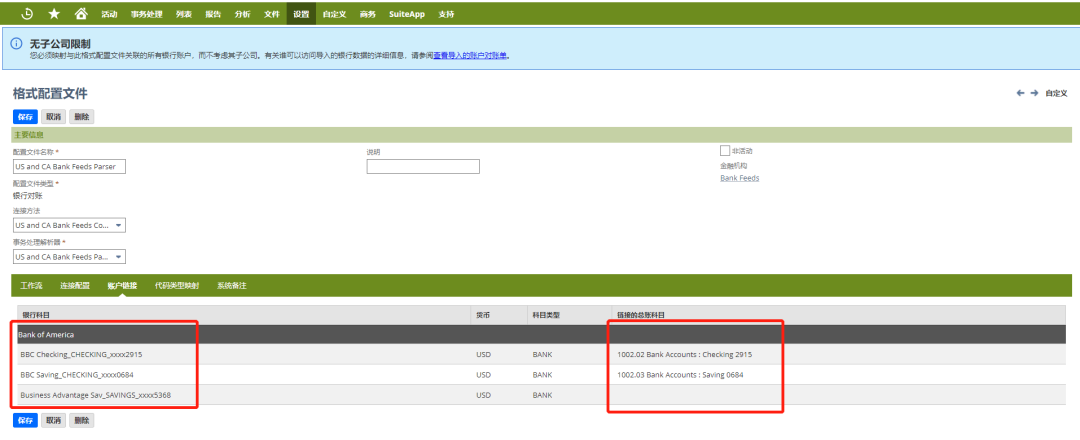Go to the Home house icon

[x=81, y=13]
